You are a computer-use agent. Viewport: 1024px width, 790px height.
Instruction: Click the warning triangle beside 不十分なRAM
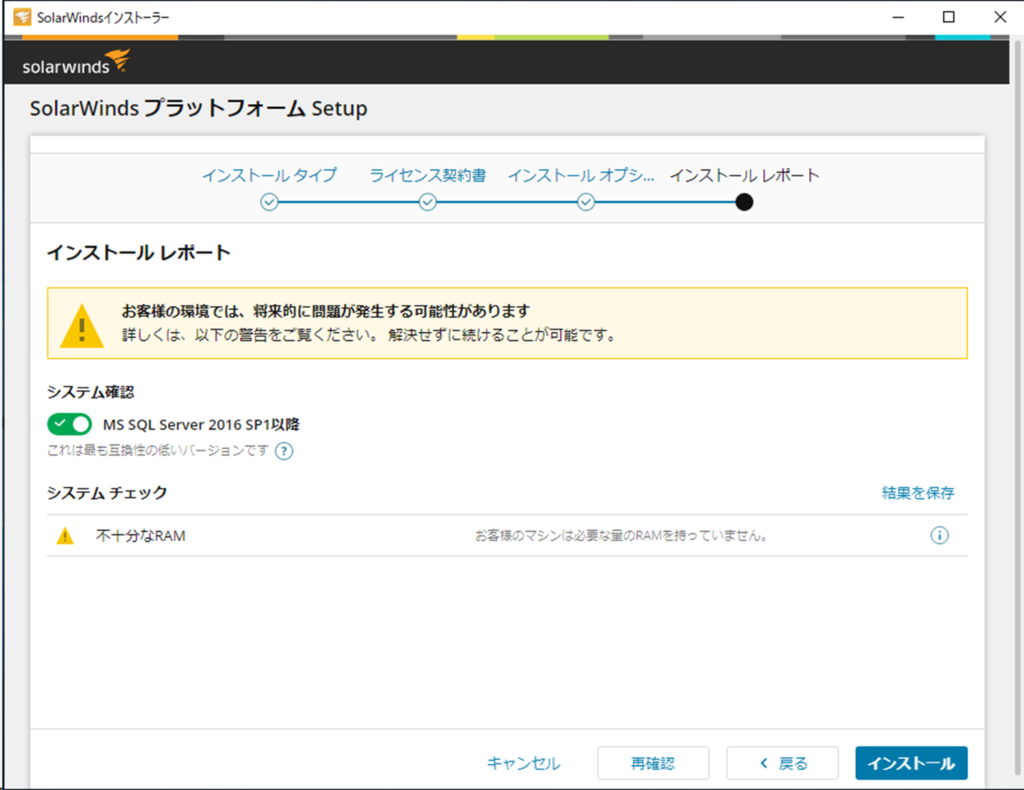65,536
